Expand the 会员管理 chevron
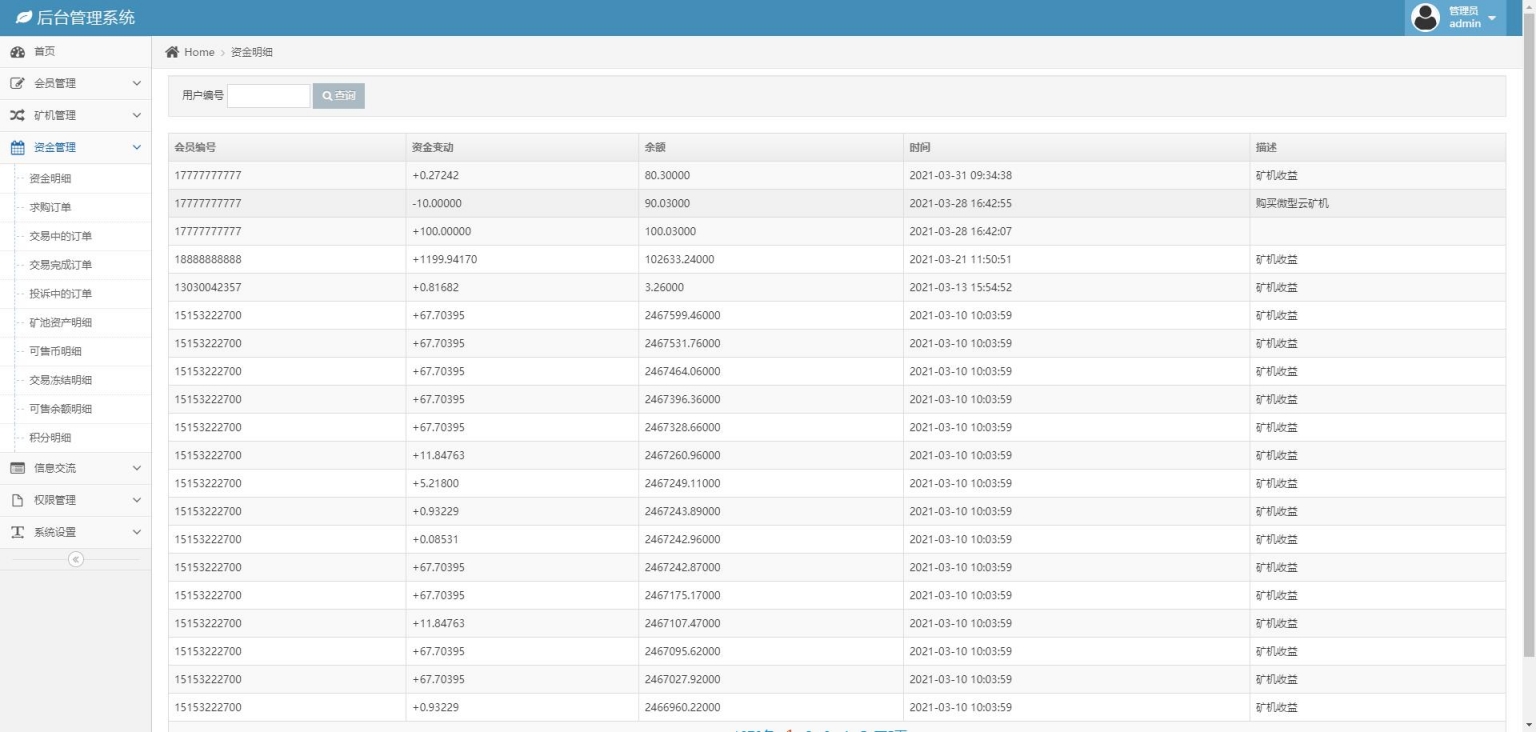This screenshot has height=732, width=1536. [x=137, y=83]
